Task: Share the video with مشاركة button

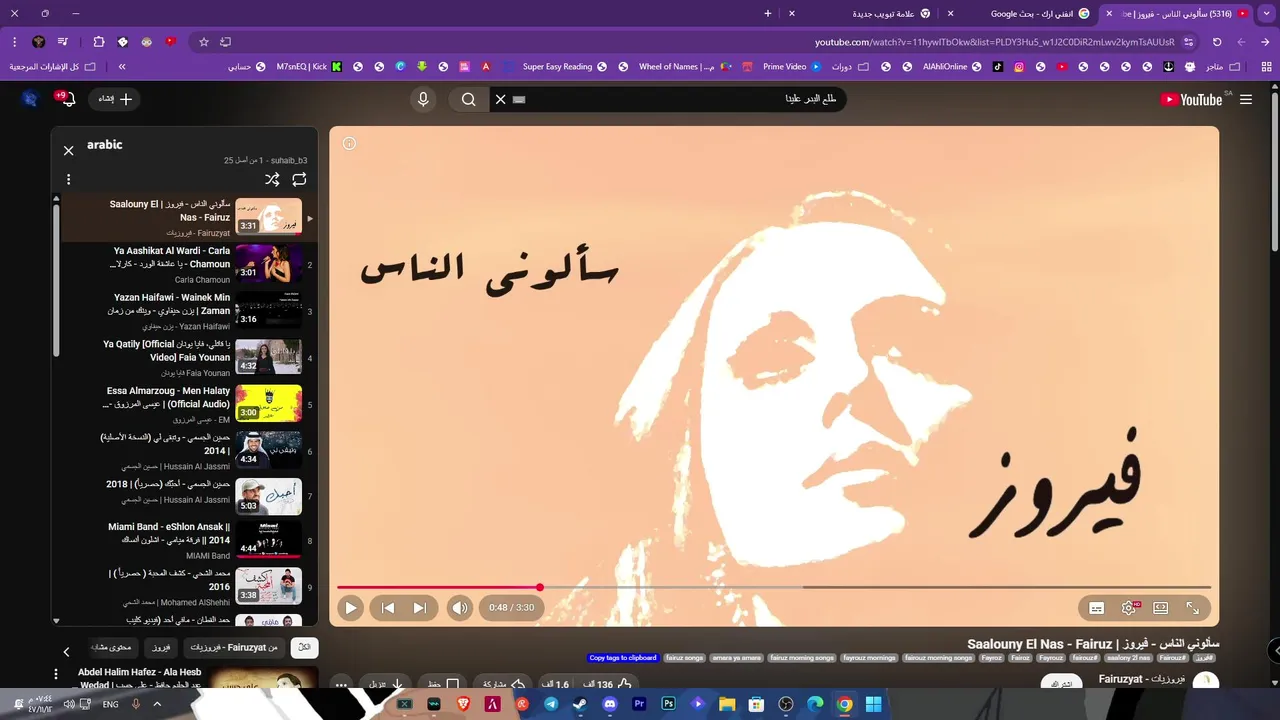Action: tap(504, 685)
